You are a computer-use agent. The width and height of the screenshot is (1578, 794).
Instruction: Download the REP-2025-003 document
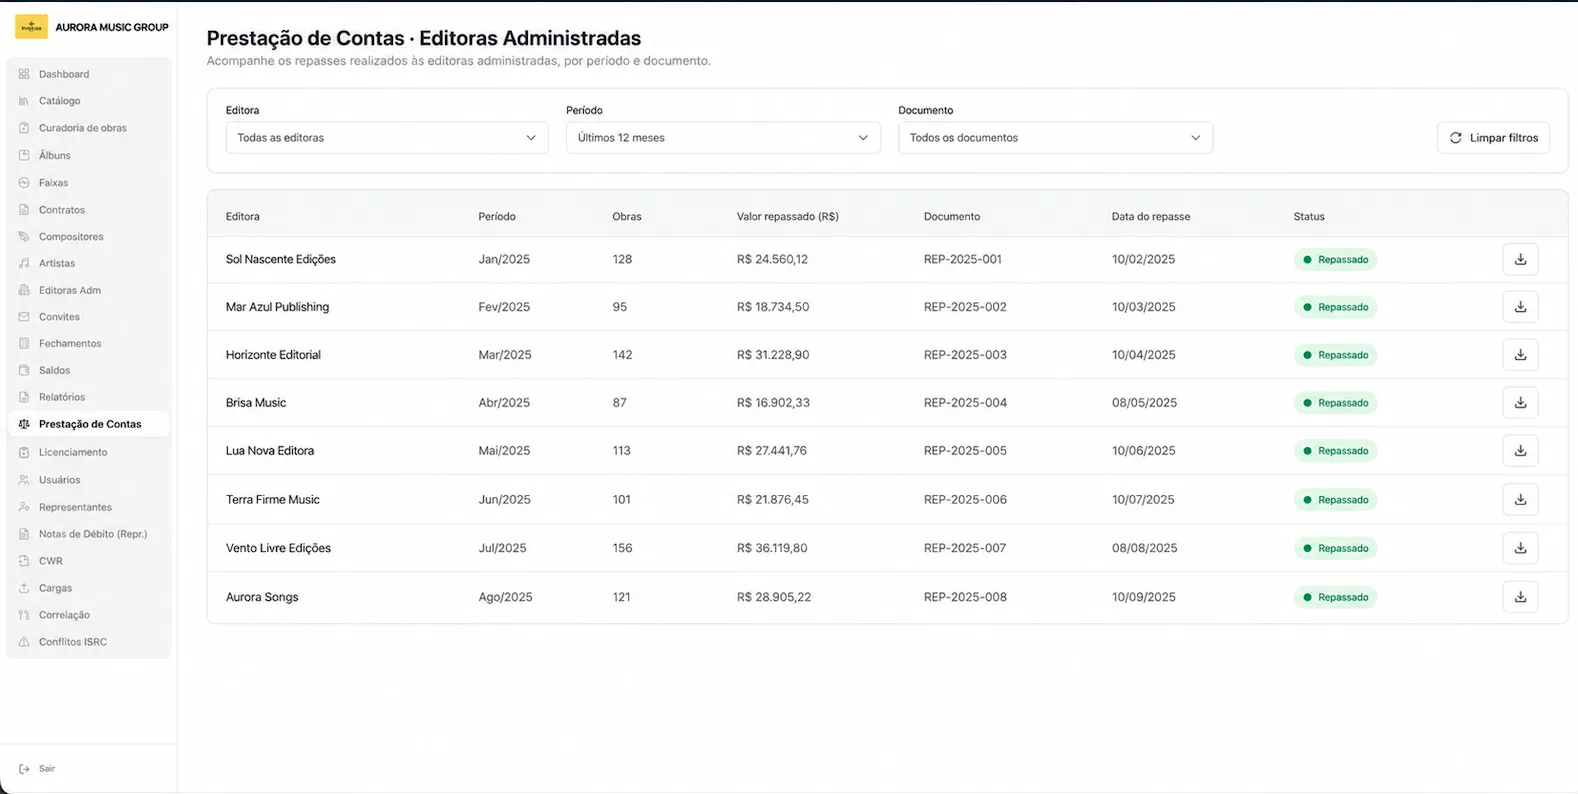1520,355
